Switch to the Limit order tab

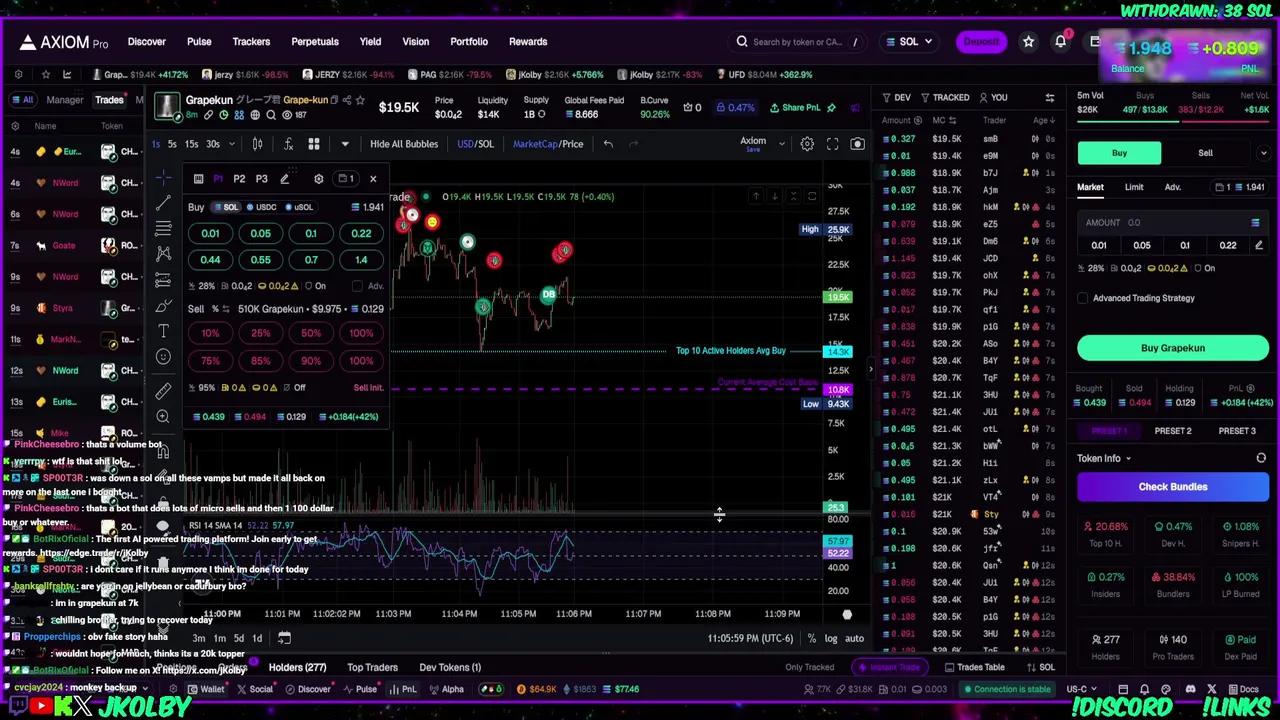1134,187
